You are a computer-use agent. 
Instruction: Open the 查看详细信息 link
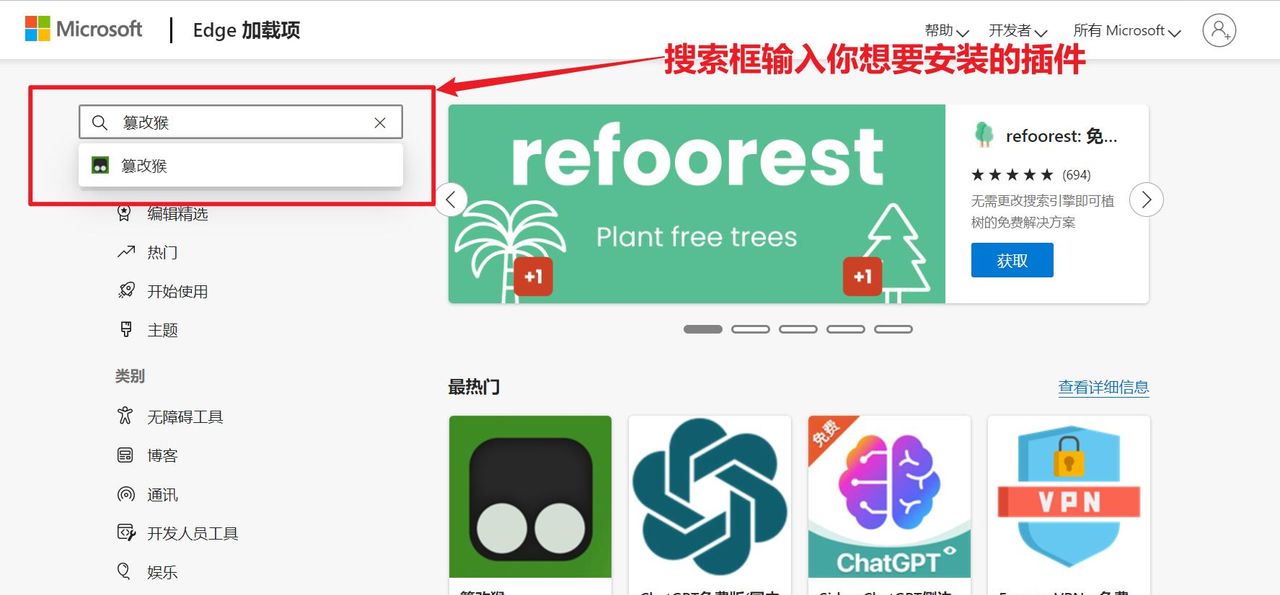coord(1104,387)
